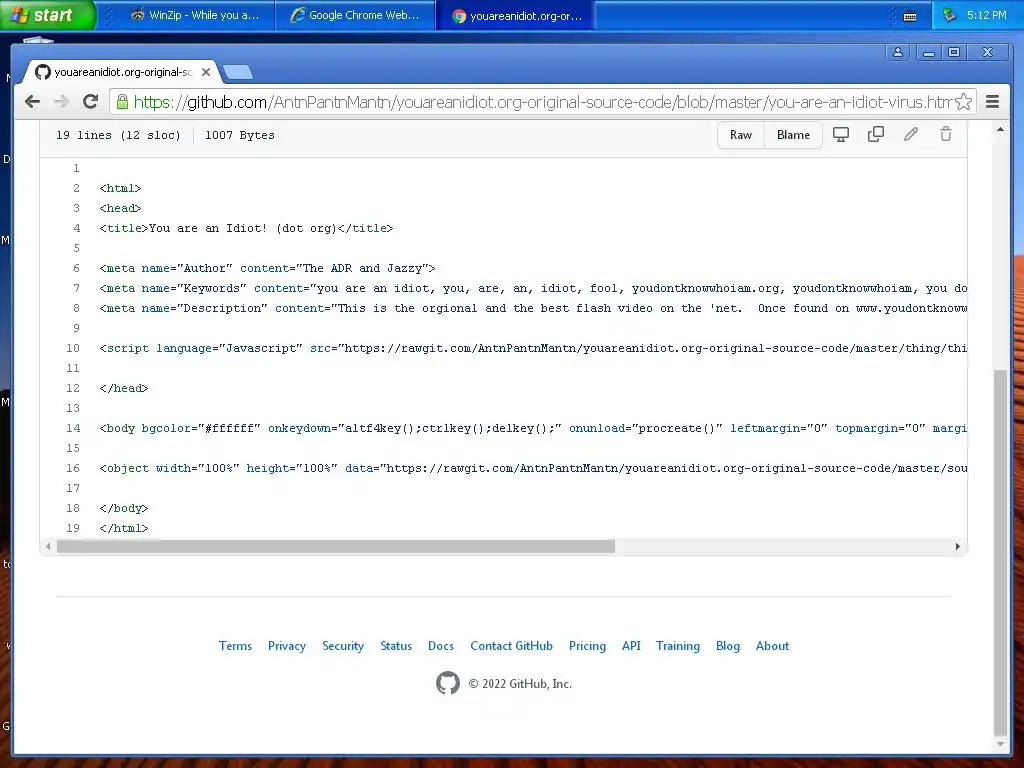The width and height of the screenshot is (1024, 768).
Task: Select line number 4
Action: (76, 228)
